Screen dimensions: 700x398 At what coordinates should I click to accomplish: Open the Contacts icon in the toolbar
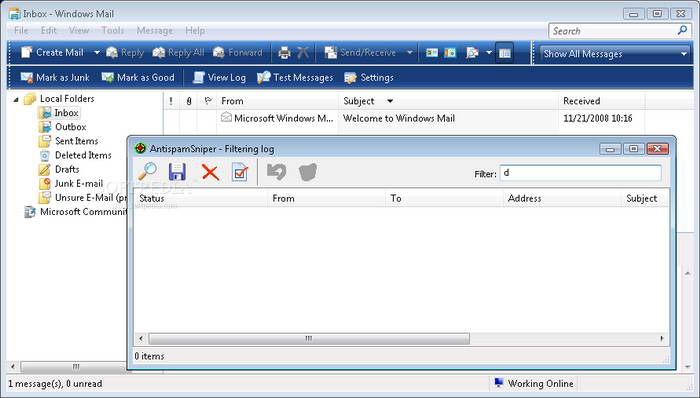(x=432, y=53)
